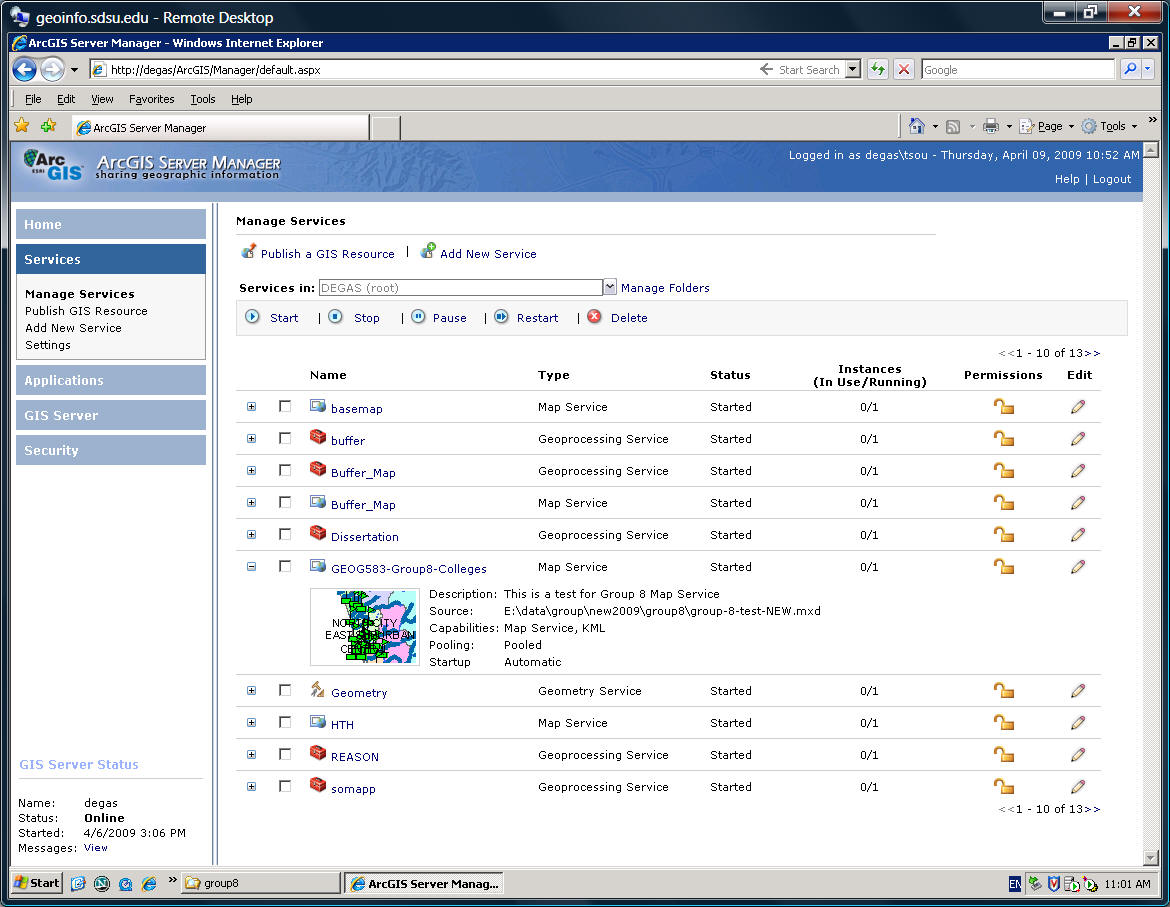
Task: Edit the HTH service with pencil icon
Action: [x=1078, y=723]
